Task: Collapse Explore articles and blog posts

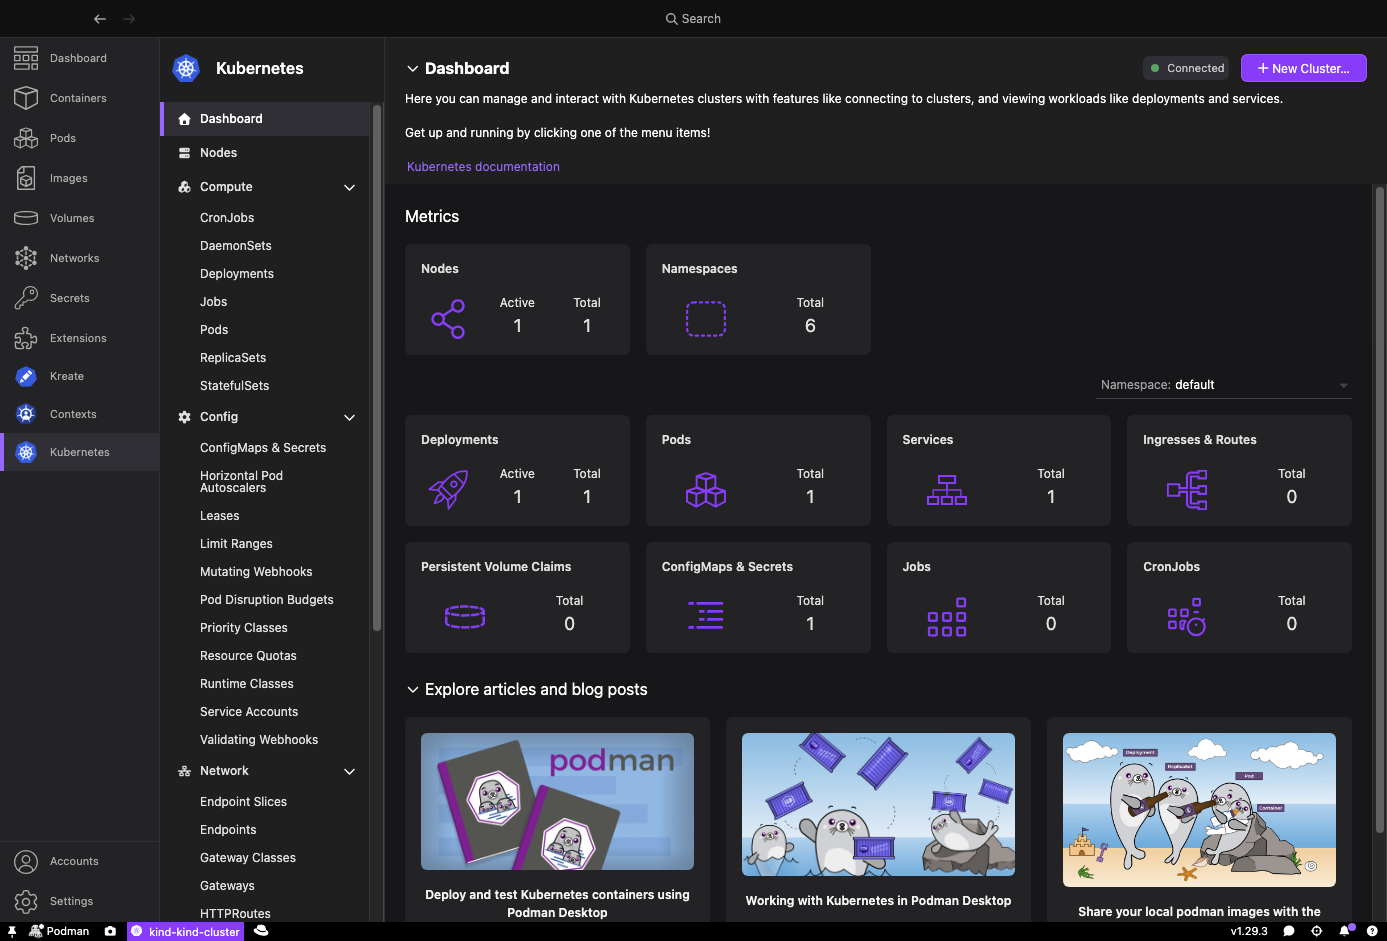Action: coord(412,690)
